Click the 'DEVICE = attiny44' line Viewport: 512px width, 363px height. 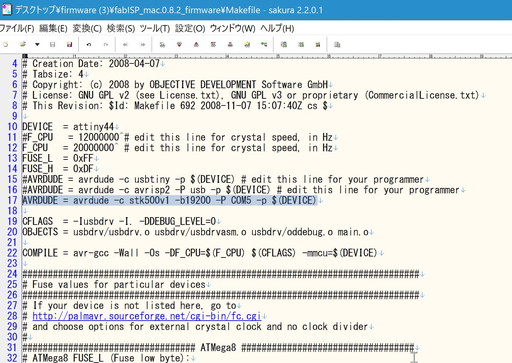click(68, 127)
